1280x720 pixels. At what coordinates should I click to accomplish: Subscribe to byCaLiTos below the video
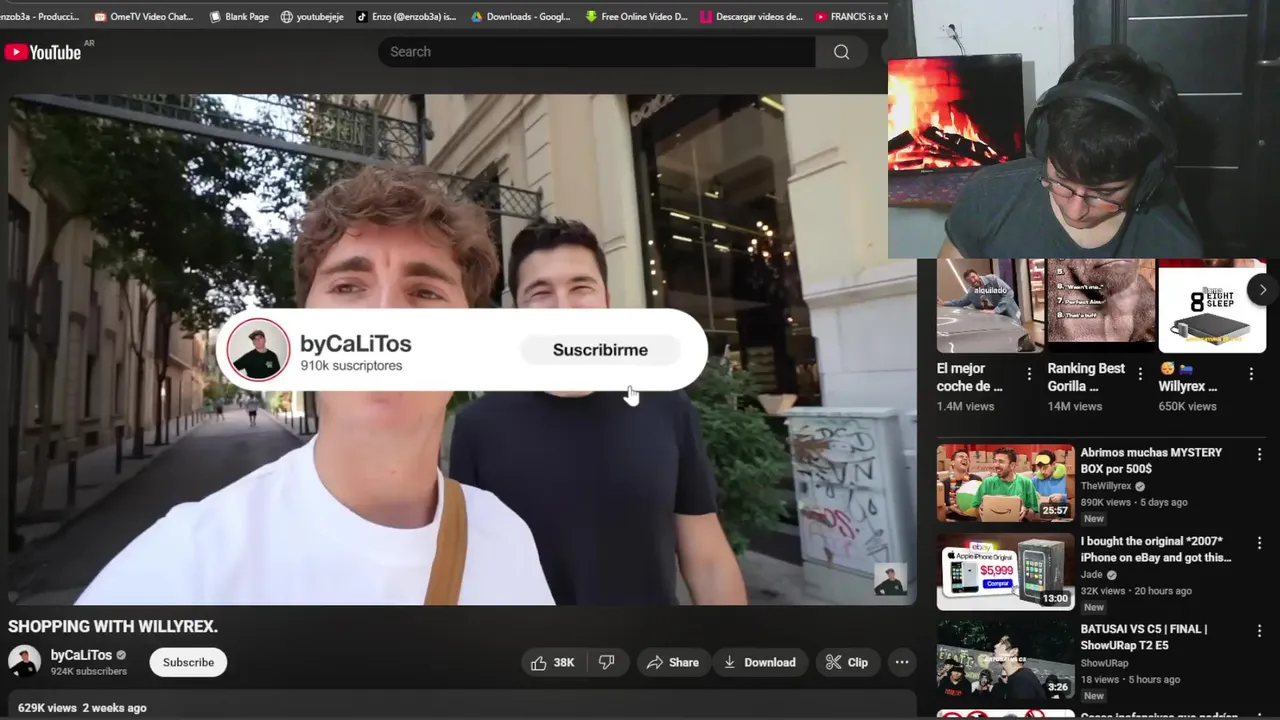(x=188, y=662)
